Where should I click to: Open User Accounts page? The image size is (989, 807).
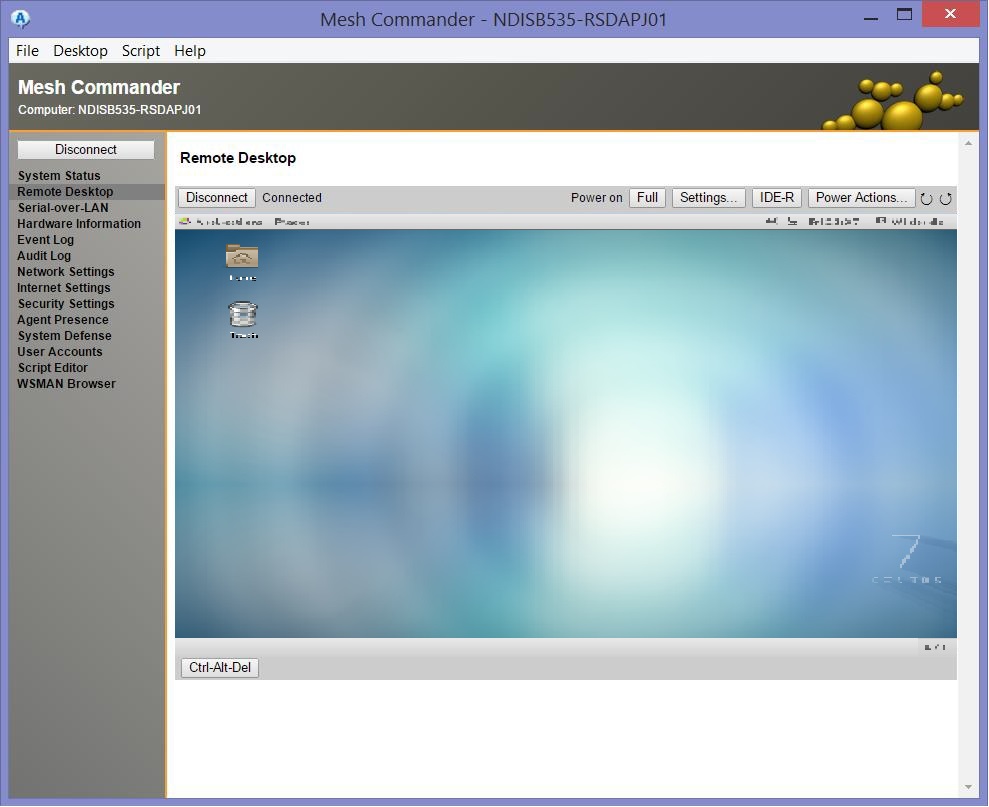pos(59,351)
